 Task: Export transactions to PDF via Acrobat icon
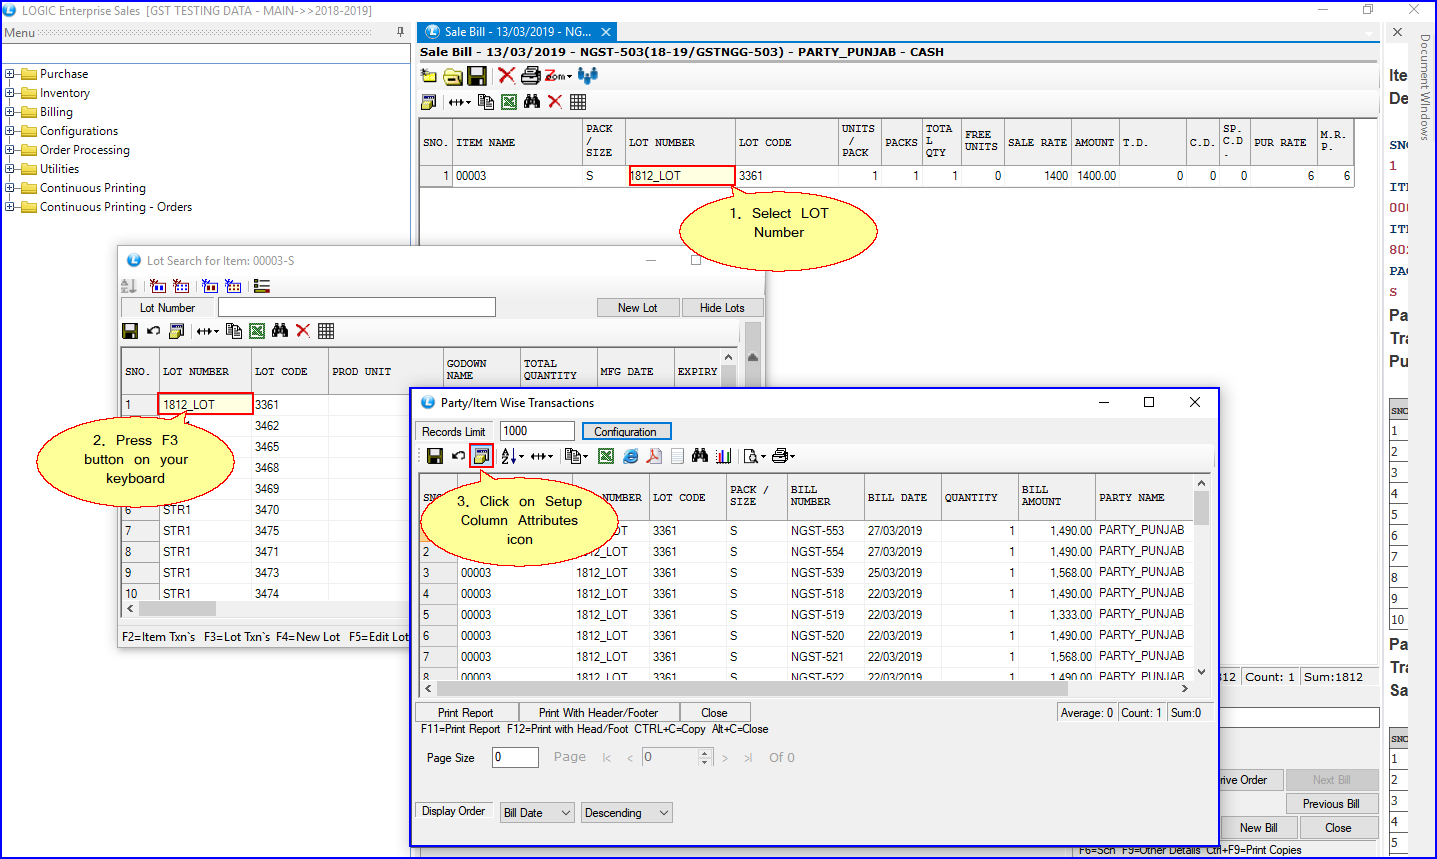tap(654, 456)
